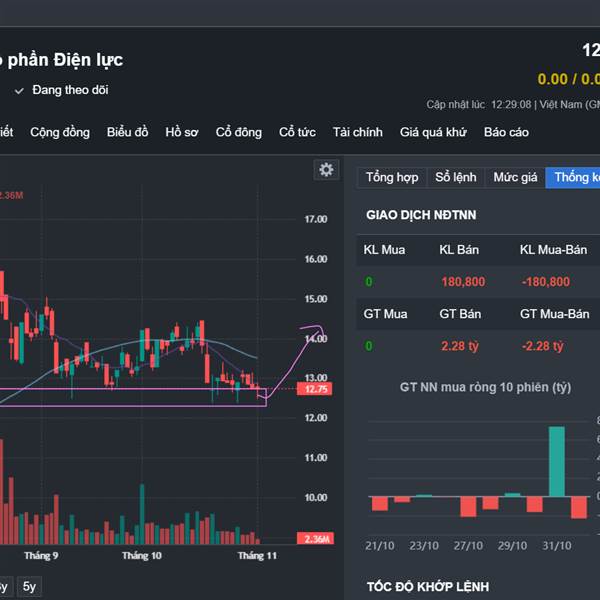Select the Mức giá tab
Viewport: 600px width, 600px height.
tap(515, 177)
